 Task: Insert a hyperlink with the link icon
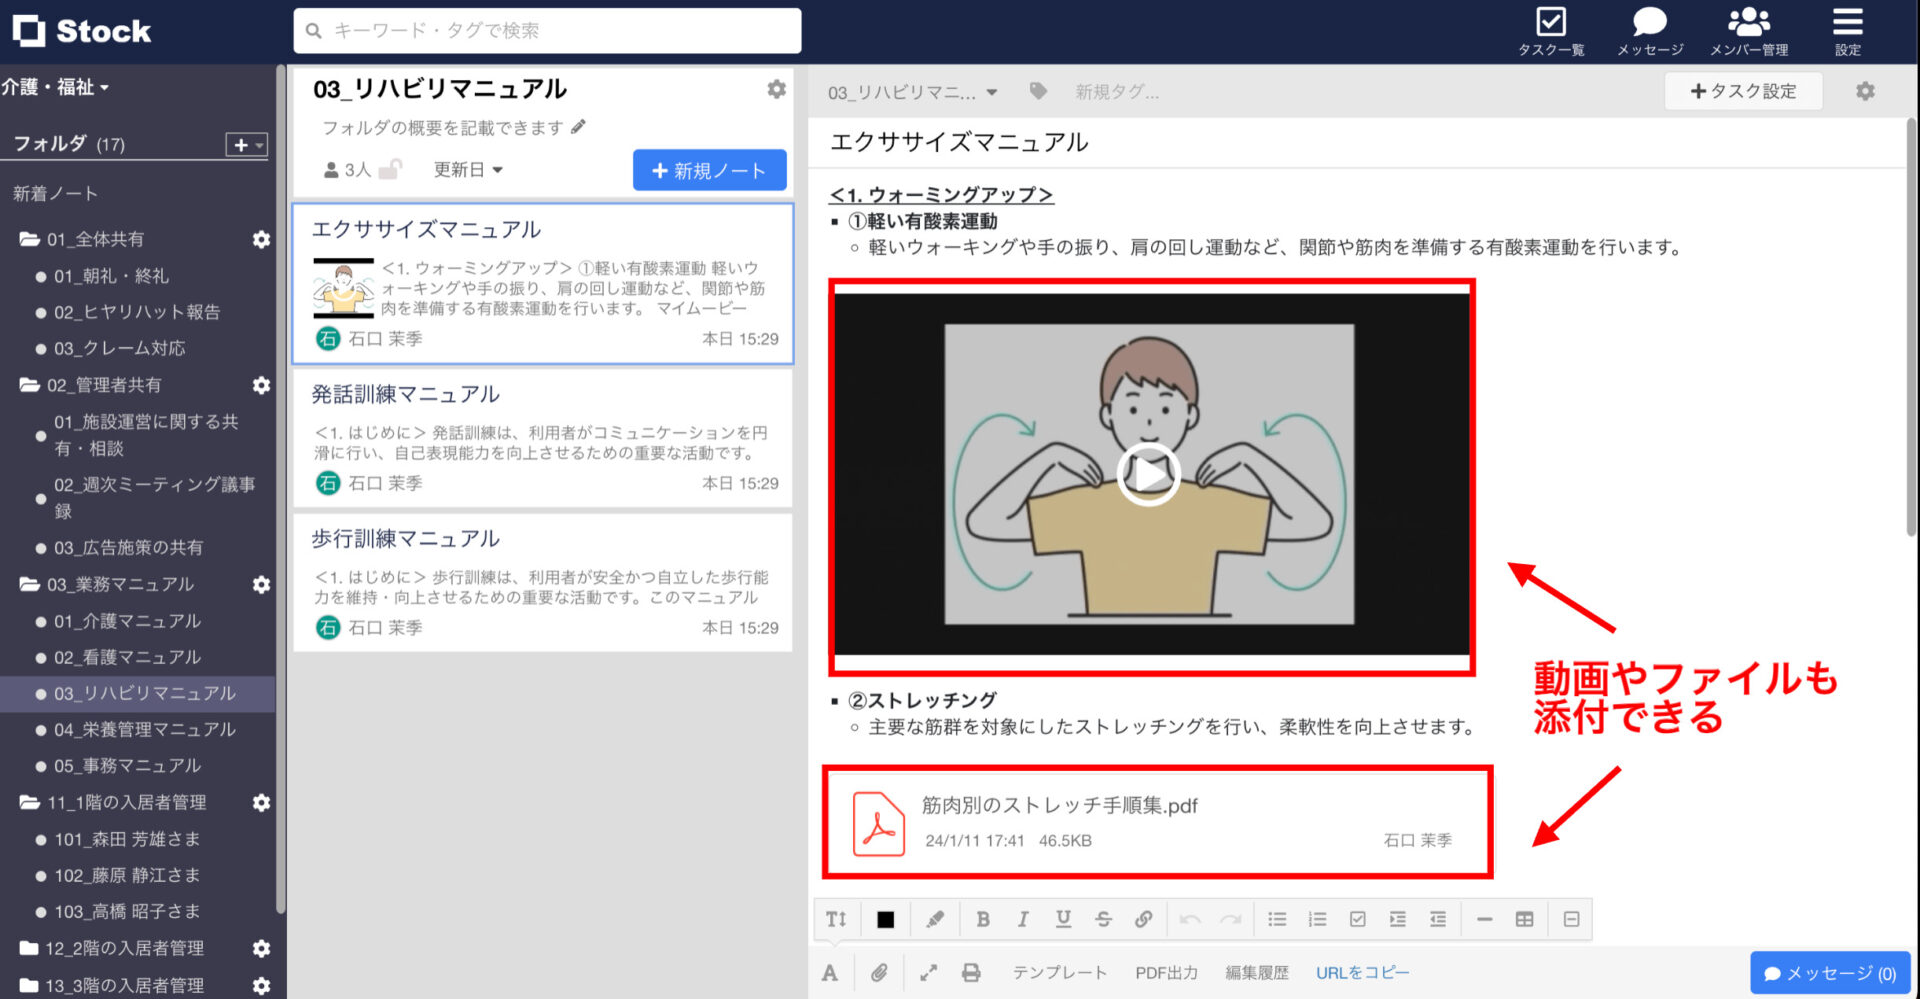click(x=1143, y=919)
